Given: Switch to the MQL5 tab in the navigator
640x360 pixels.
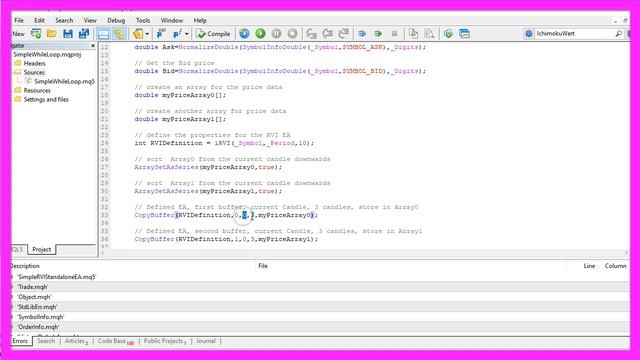Looking at the screenshot, I should [x=18, y=249].
